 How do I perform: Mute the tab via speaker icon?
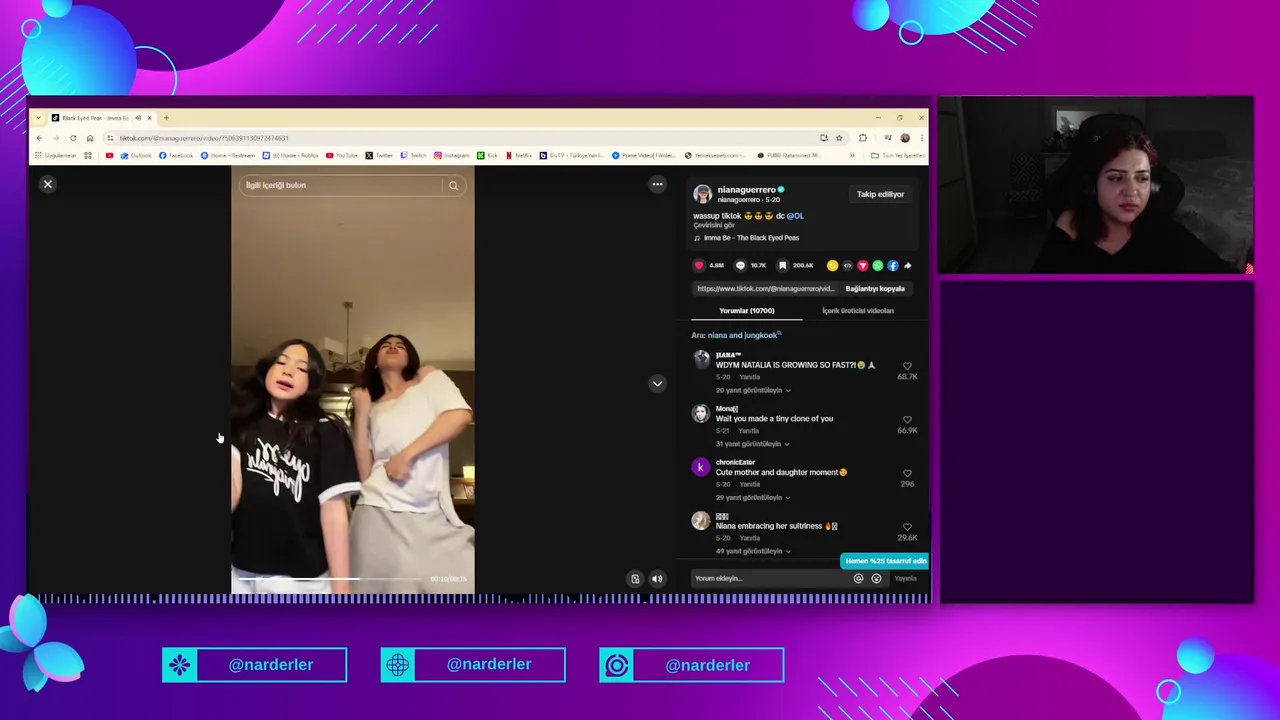(138, 118)
